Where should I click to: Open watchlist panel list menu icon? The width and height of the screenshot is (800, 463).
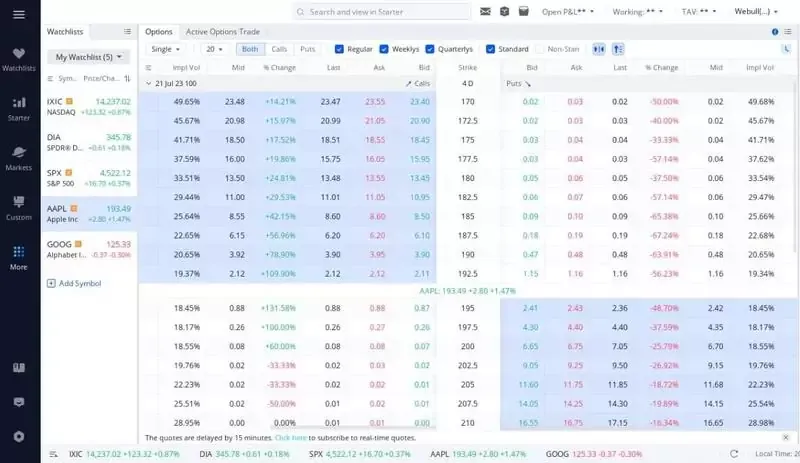pos(127,32)
